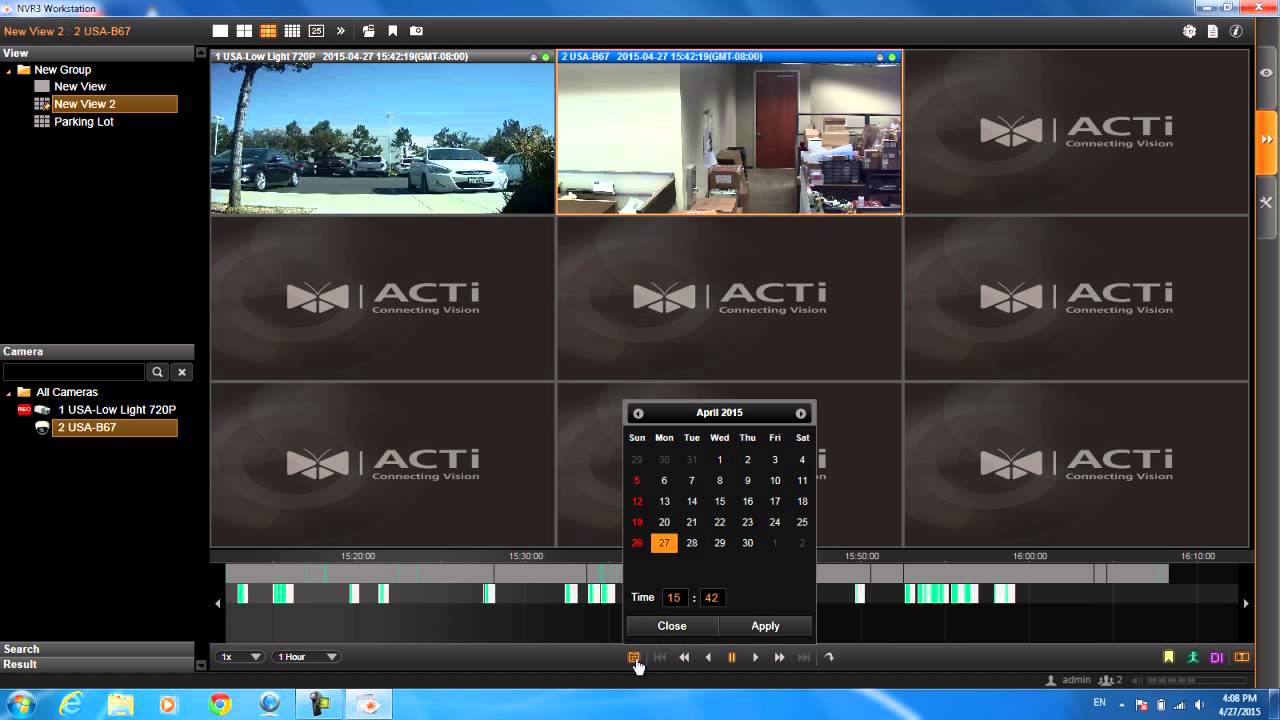Screen dimensions: 1280x720
Task: Close the calendar popup
Action: (672, 626)
